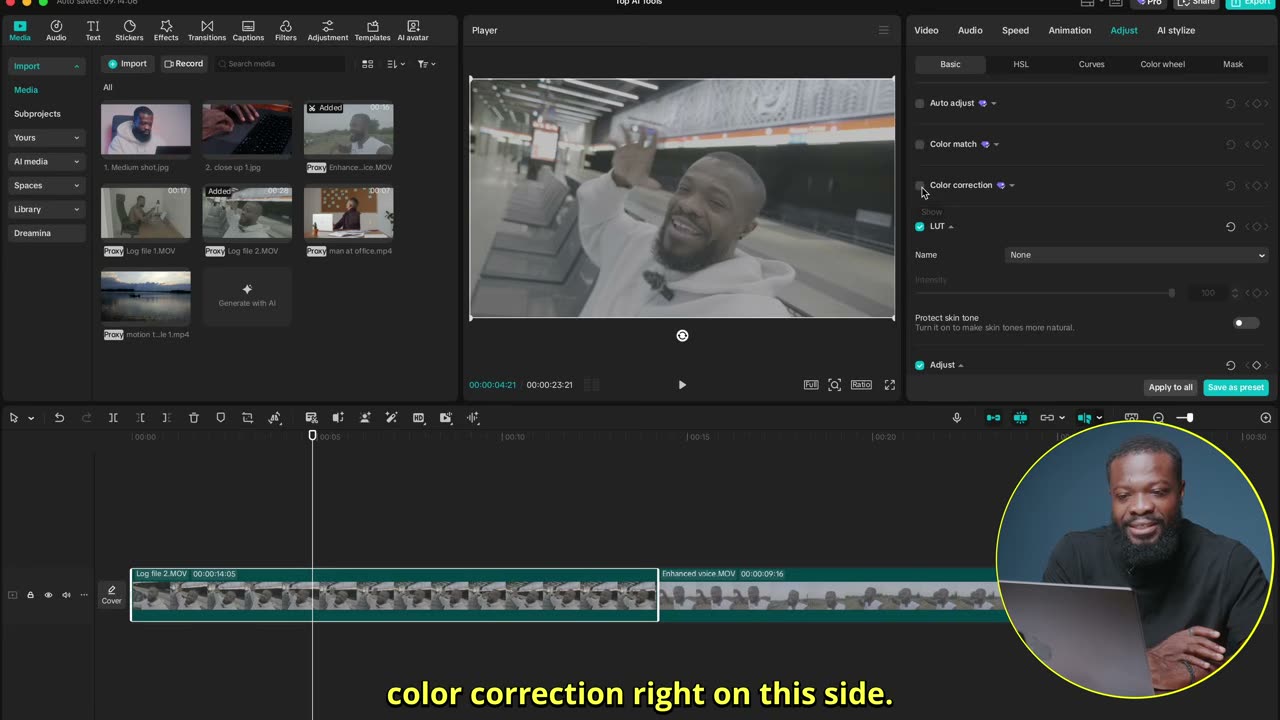Viewport: 1280px width, 720px height.
Task: Open fullscreen player view
Action: 890,385
